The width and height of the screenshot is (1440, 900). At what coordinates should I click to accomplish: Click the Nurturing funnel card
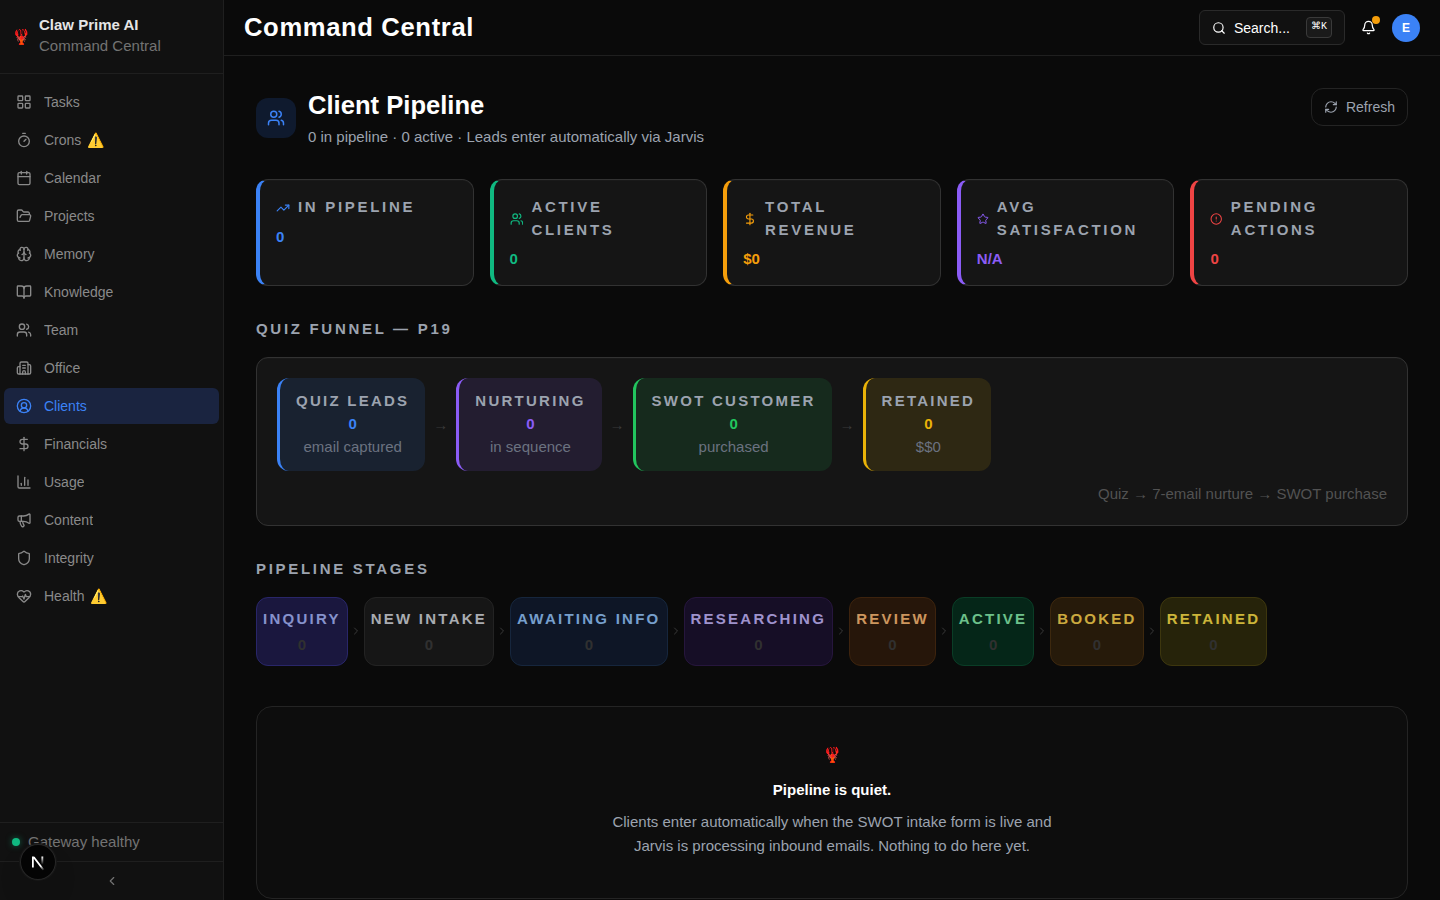pos(529,424)
